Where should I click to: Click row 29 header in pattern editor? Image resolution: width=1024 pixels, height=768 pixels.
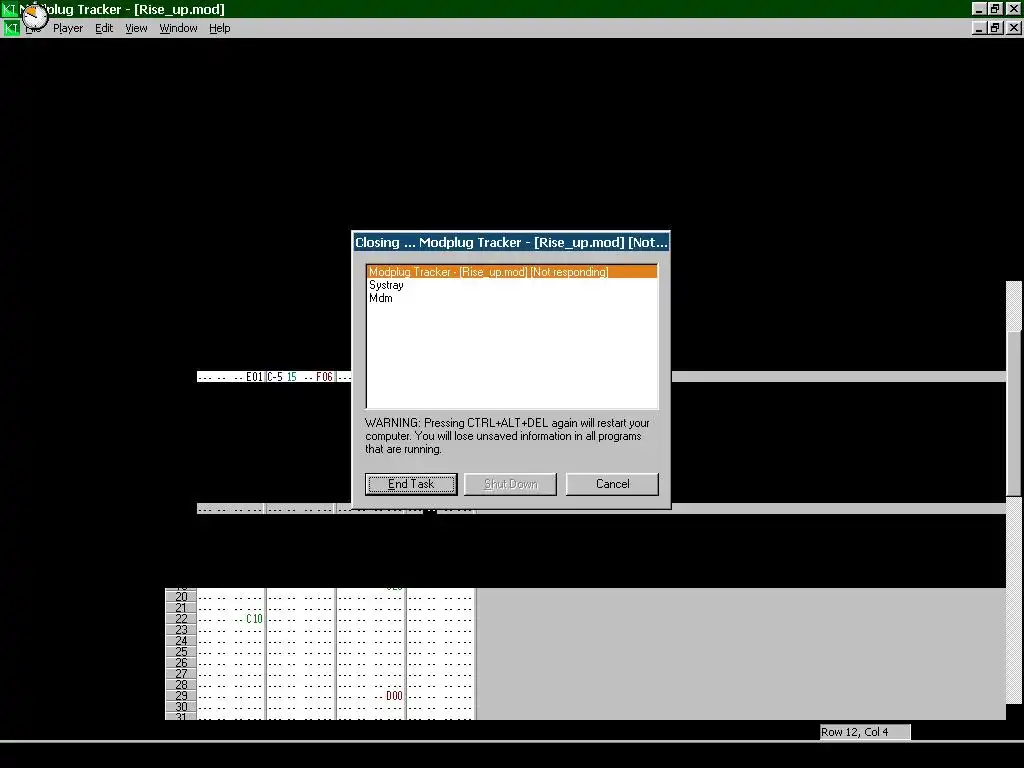click(x=181, y=696)
